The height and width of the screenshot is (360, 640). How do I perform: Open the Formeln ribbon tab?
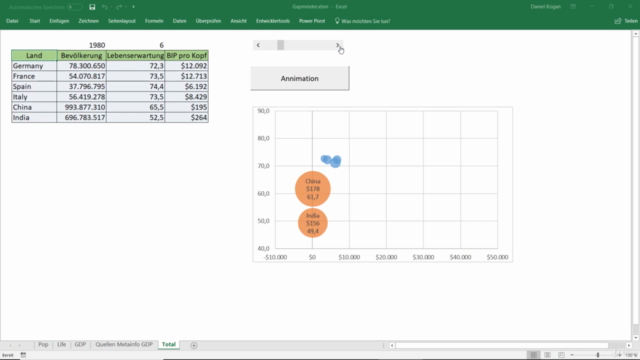[x=154, y=21]
